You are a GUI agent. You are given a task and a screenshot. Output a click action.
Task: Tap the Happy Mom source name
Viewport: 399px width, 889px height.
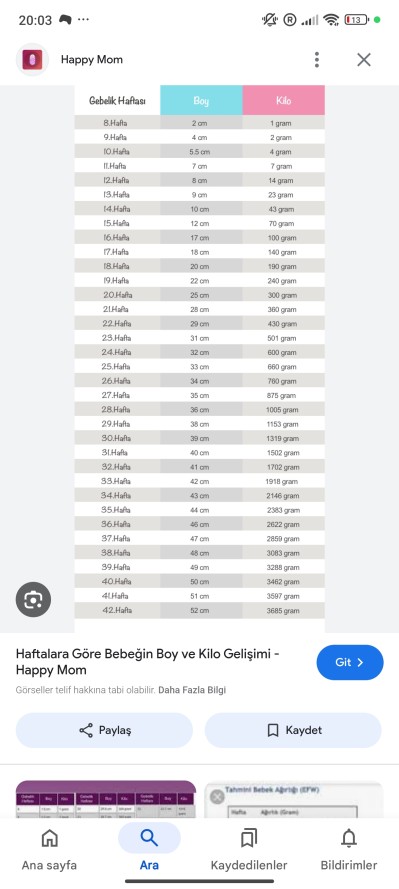(92, 60)
